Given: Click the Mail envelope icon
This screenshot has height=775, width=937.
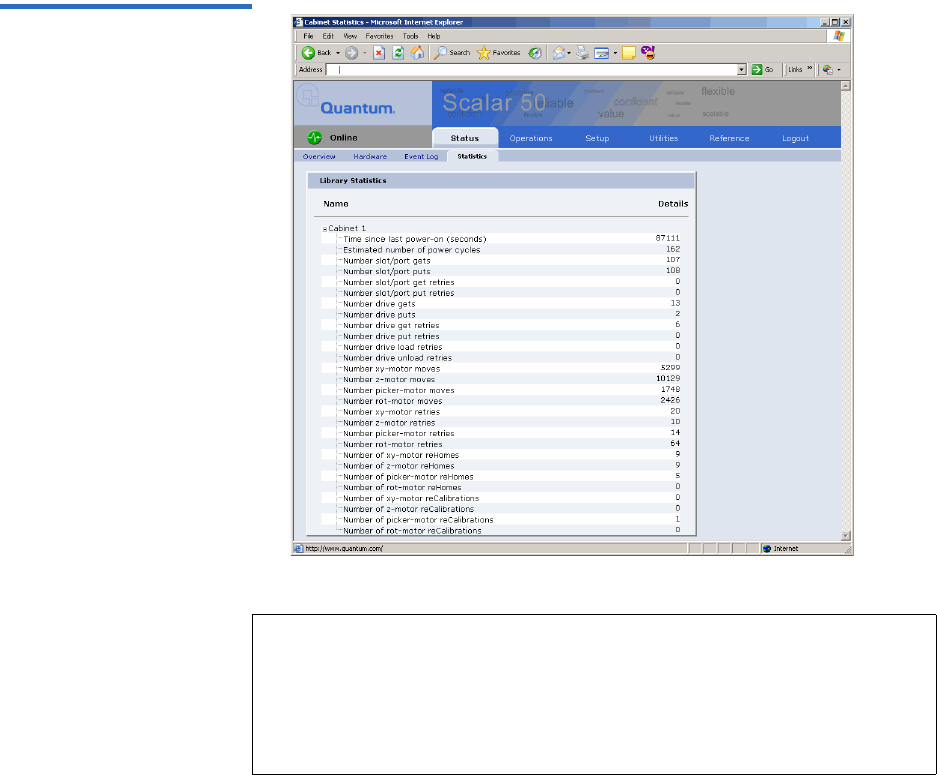Looking at the screenshot, I should 559,53.
